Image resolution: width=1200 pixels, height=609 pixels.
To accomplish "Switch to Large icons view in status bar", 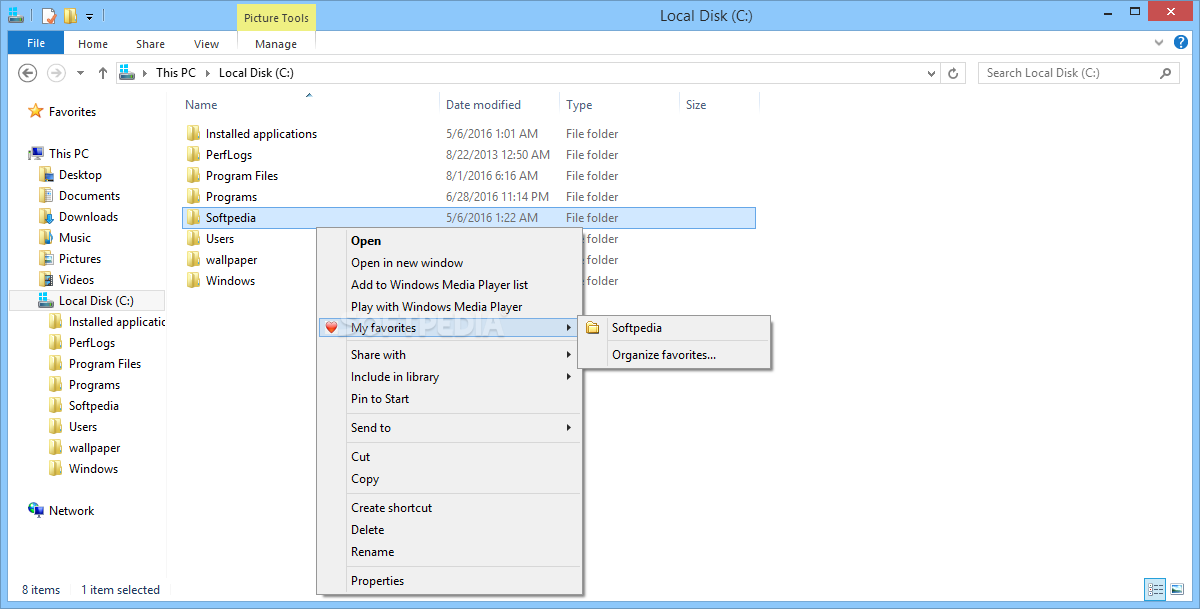I will coord(1178,589).
